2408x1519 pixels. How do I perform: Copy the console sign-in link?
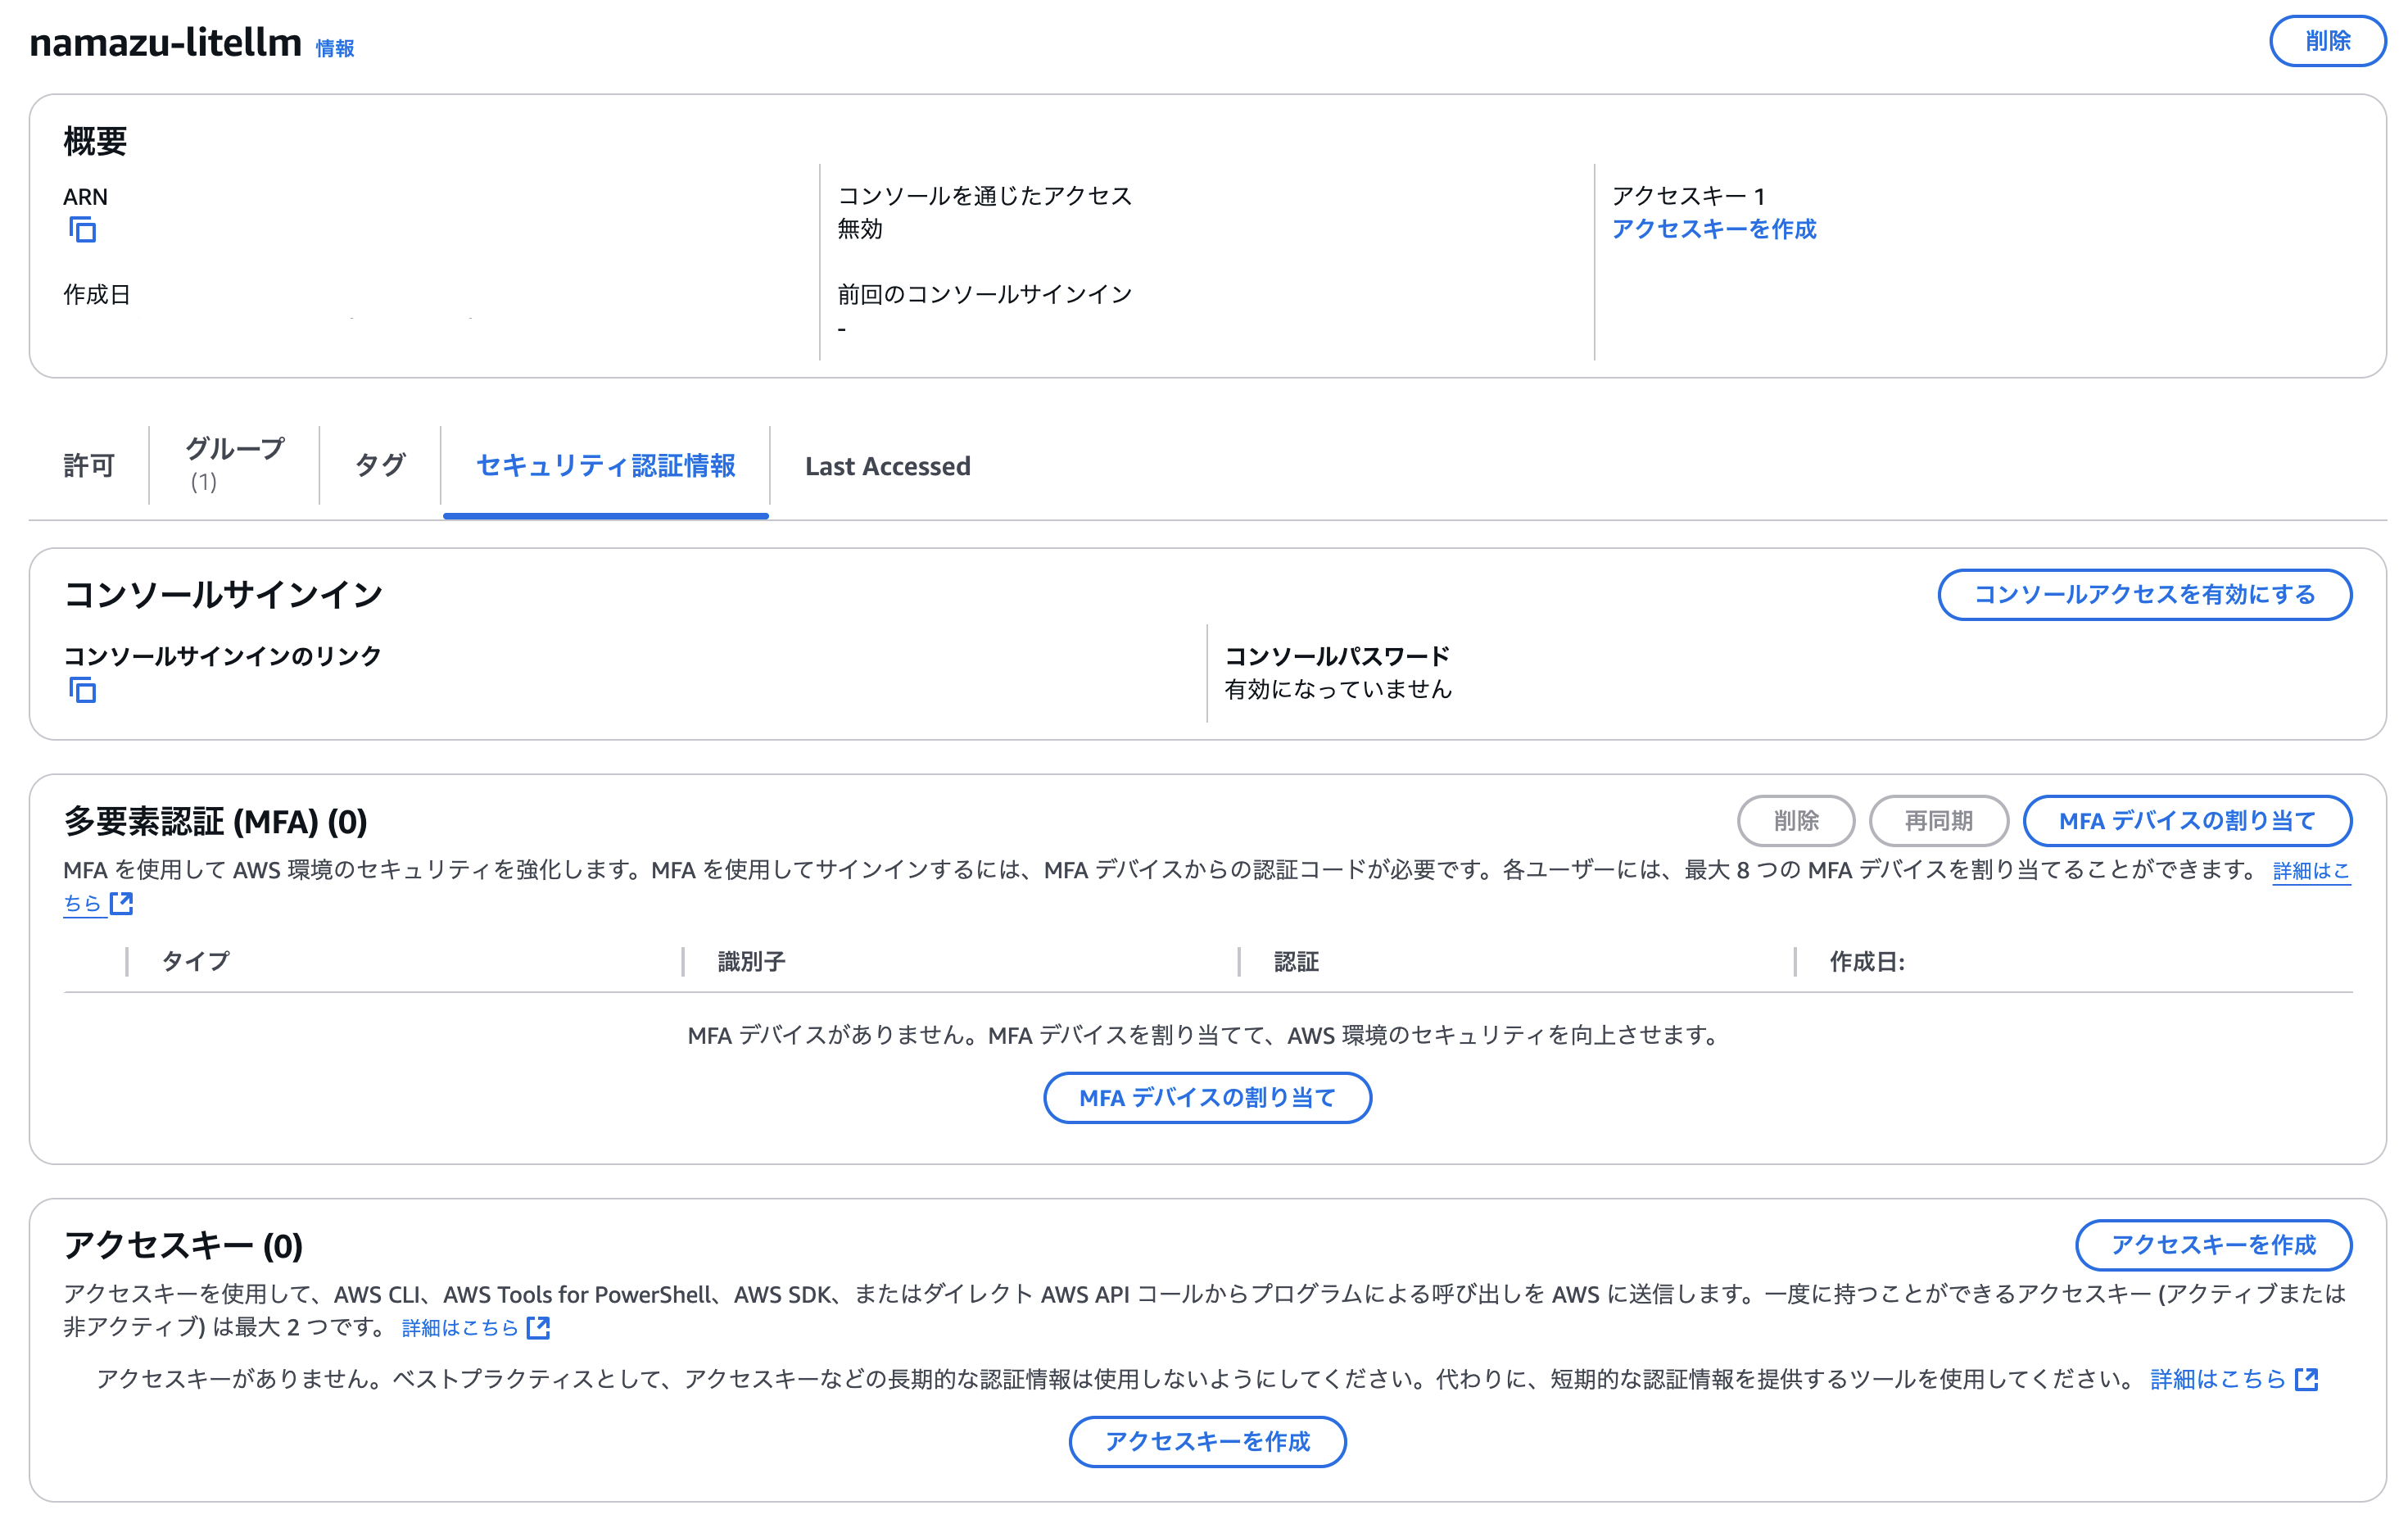click(82, 690)
